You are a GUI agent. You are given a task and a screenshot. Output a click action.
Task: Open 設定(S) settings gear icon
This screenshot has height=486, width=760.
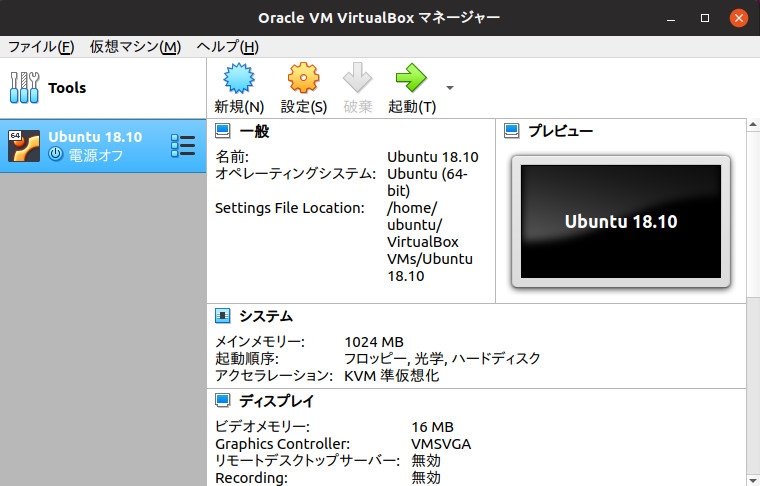(x=303, y=78)
